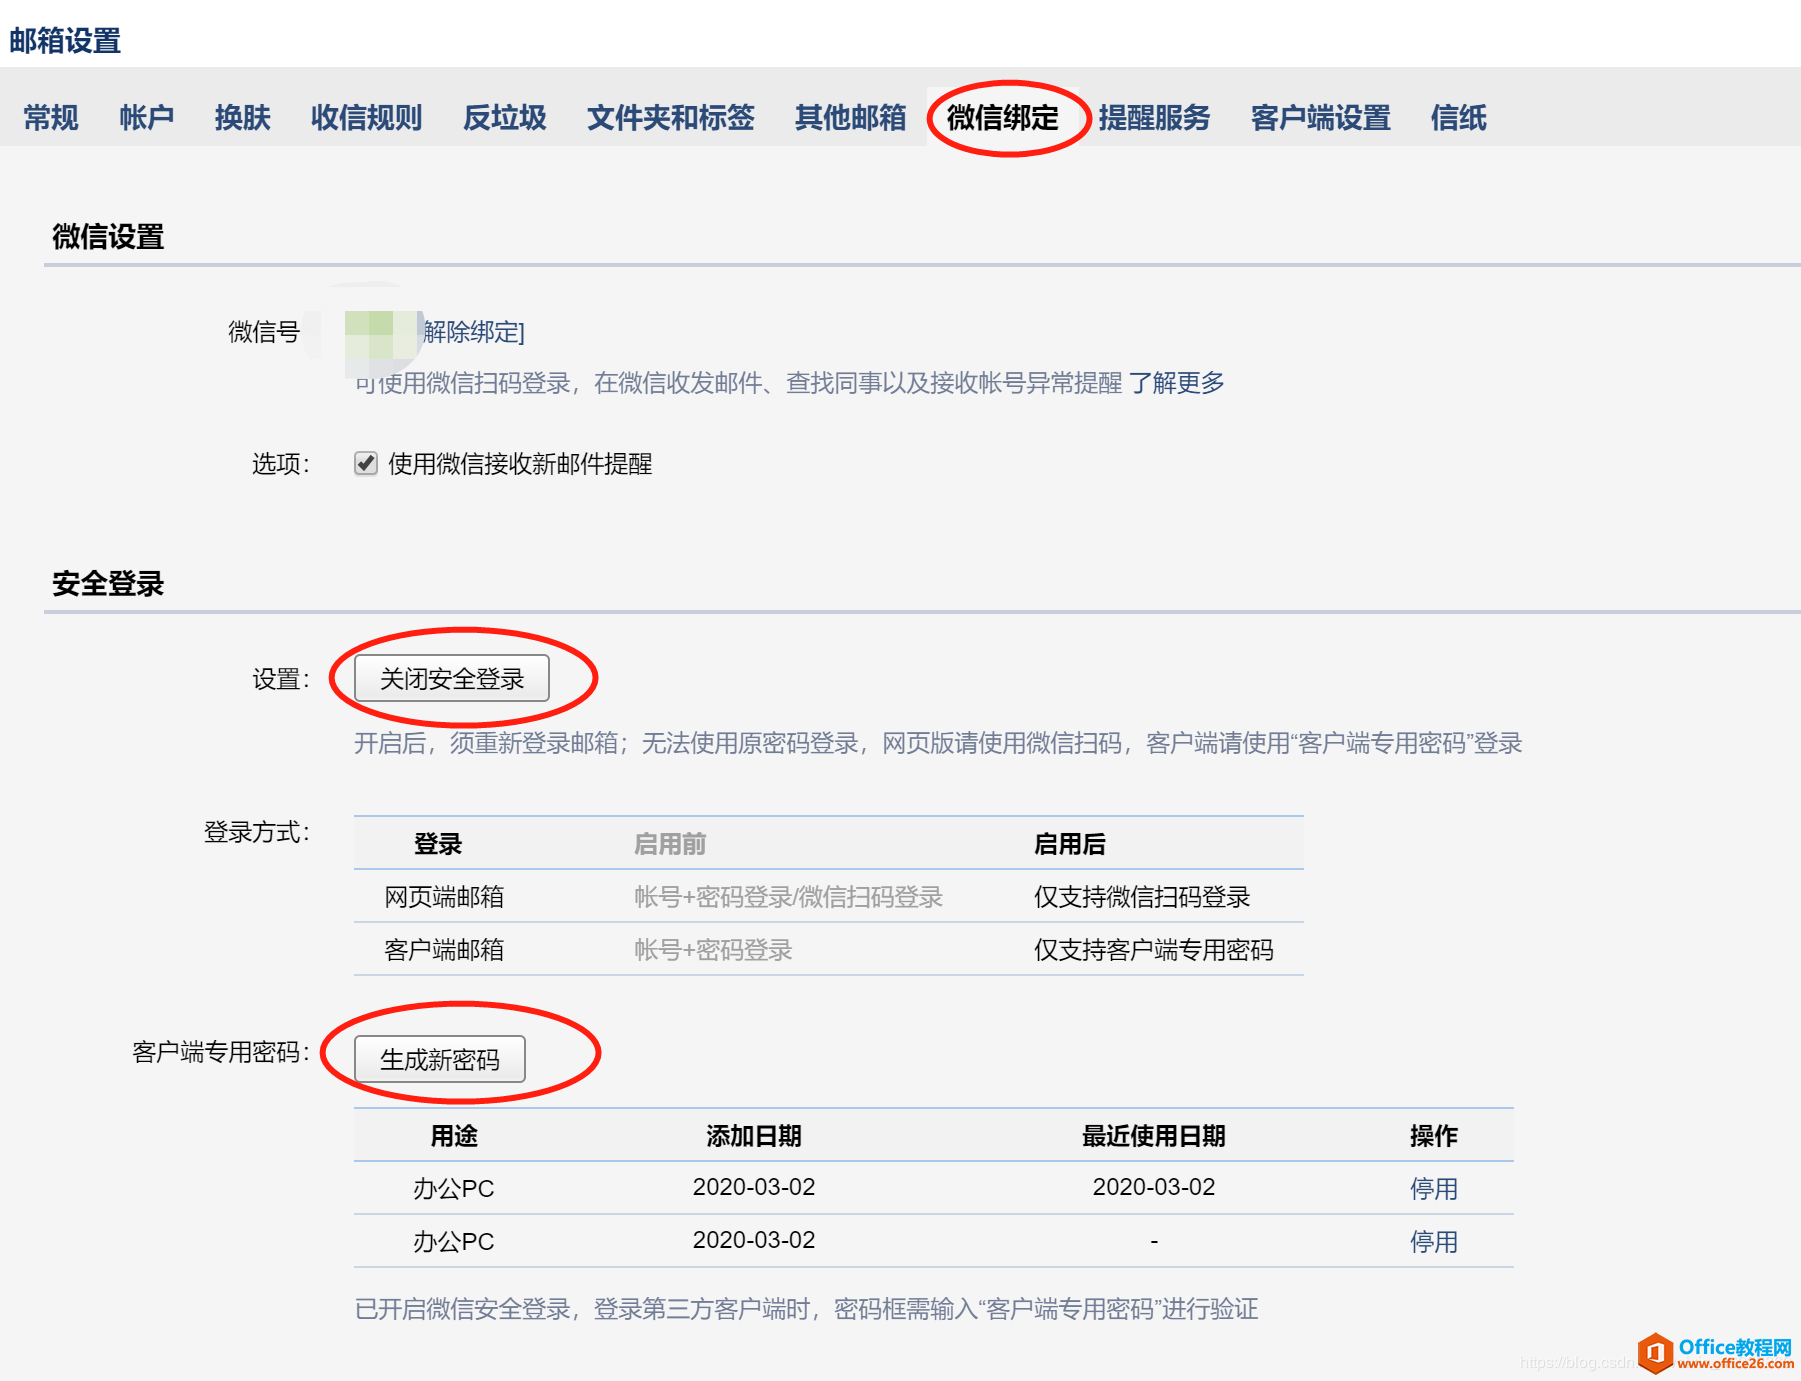Click the 网页端邮箱 table row label
This screenshot has height=1381, width=1801.
pos(444,897)
